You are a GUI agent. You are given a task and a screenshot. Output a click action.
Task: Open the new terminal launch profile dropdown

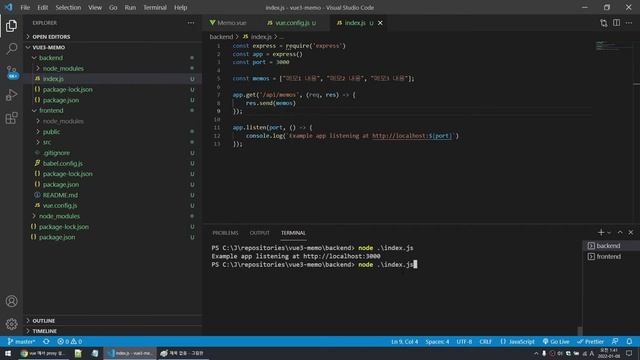point(609,232)
